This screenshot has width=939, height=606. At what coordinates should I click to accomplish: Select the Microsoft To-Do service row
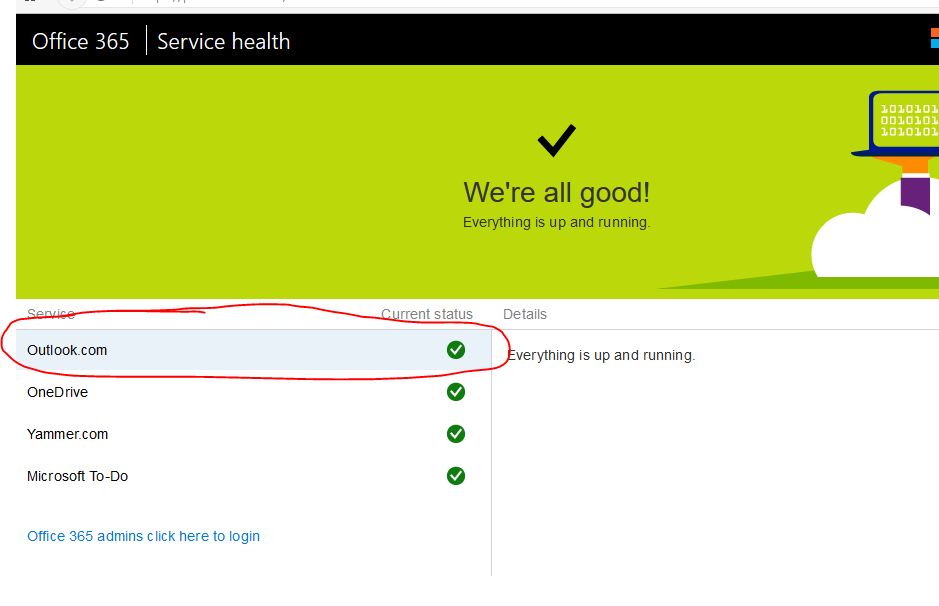click(253, 476)
